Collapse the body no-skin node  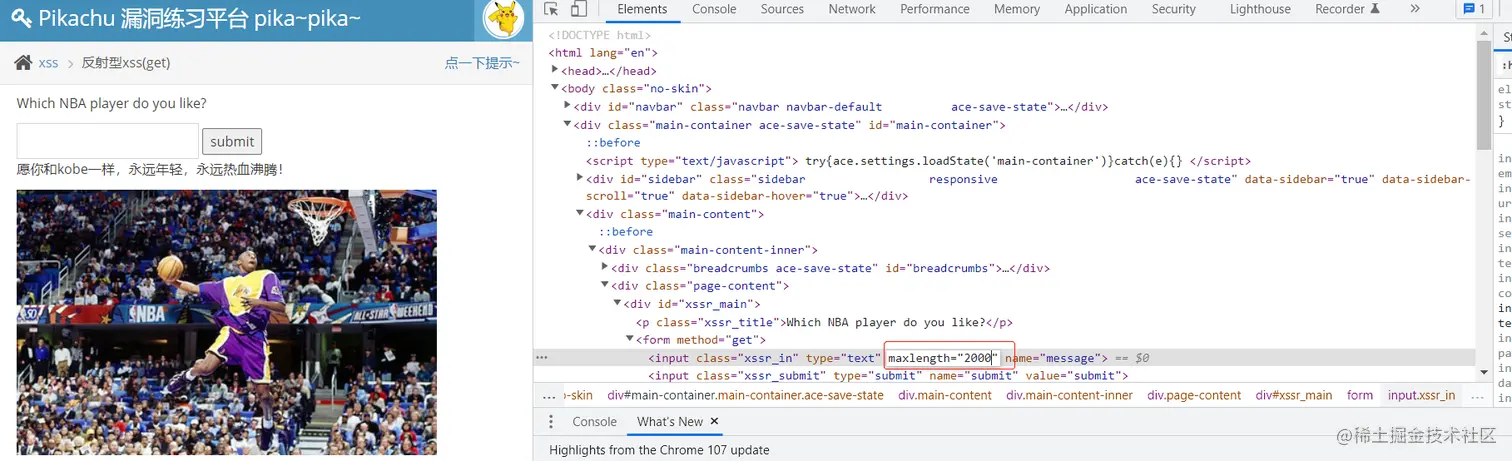[555, 89]
